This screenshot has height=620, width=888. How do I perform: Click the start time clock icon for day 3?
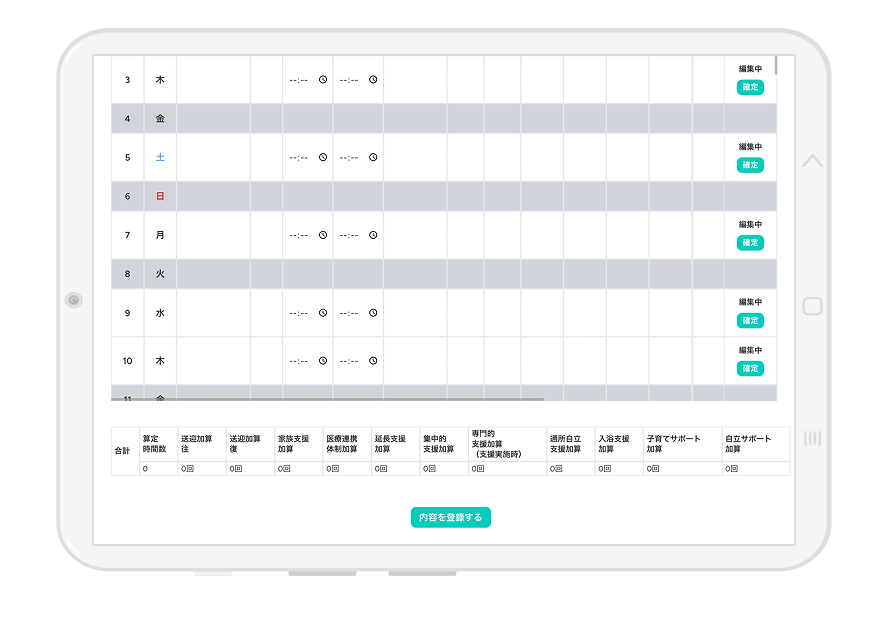coord(323,80)
